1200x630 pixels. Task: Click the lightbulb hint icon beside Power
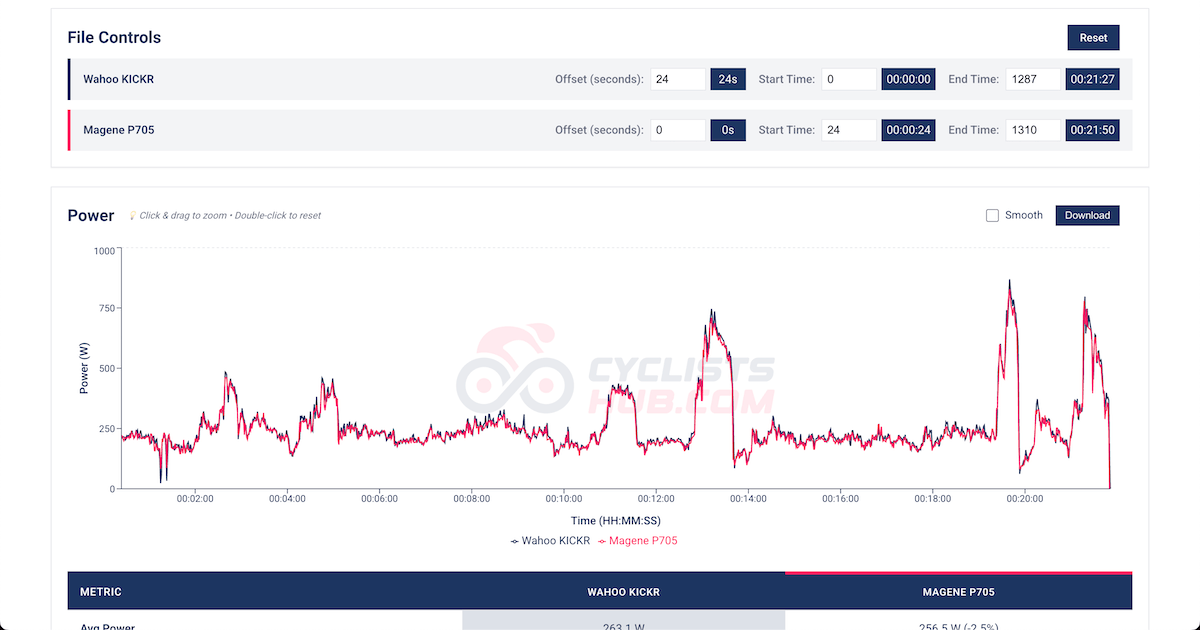(132, 216)
